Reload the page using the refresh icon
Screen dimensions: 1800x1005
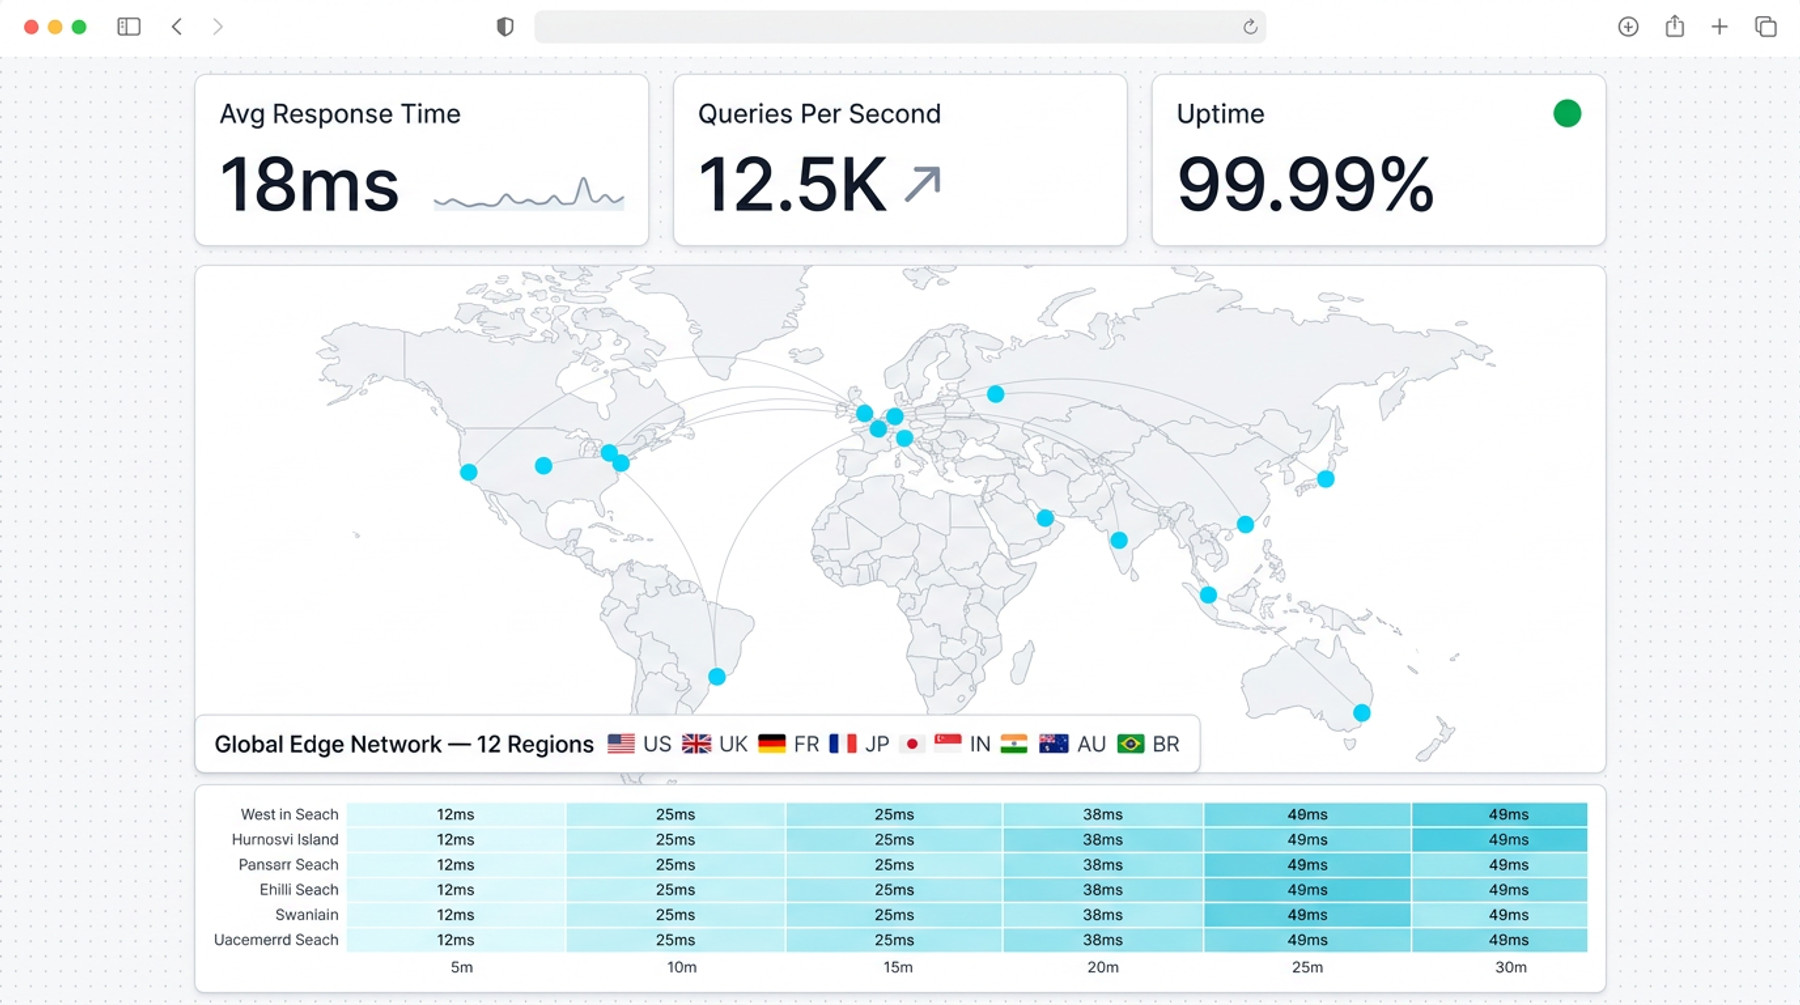click(x=1250, y=27)
